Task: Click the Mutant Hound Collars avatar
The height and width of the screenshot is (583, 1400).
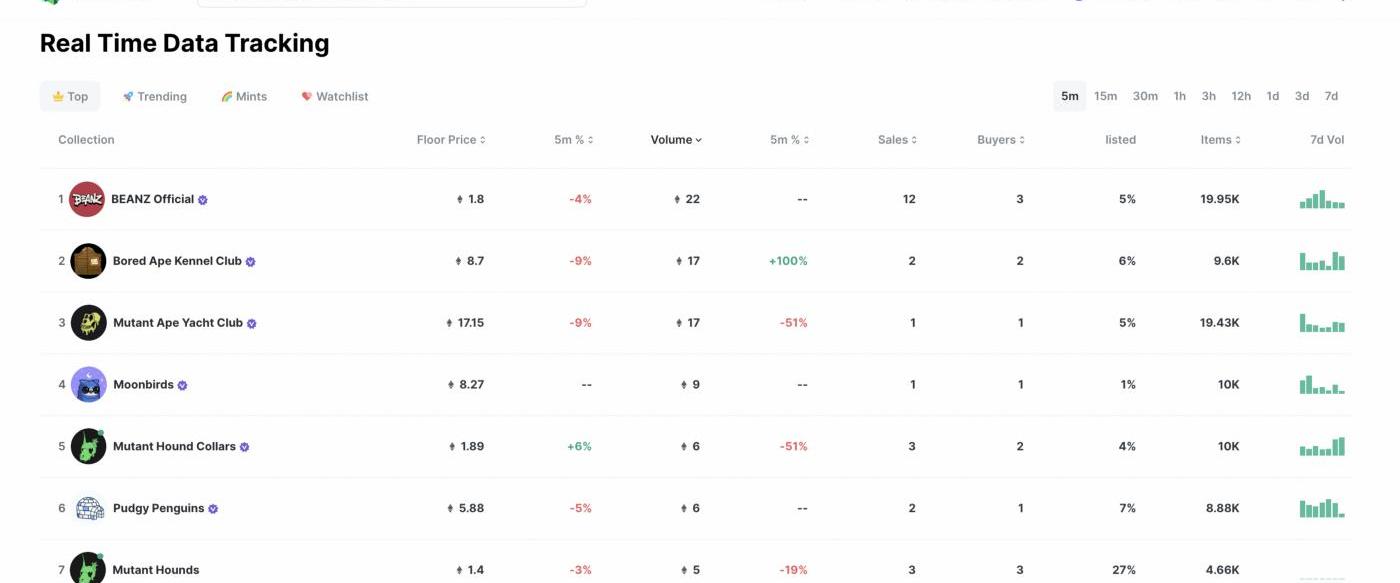Action: (x=88, y=447)
